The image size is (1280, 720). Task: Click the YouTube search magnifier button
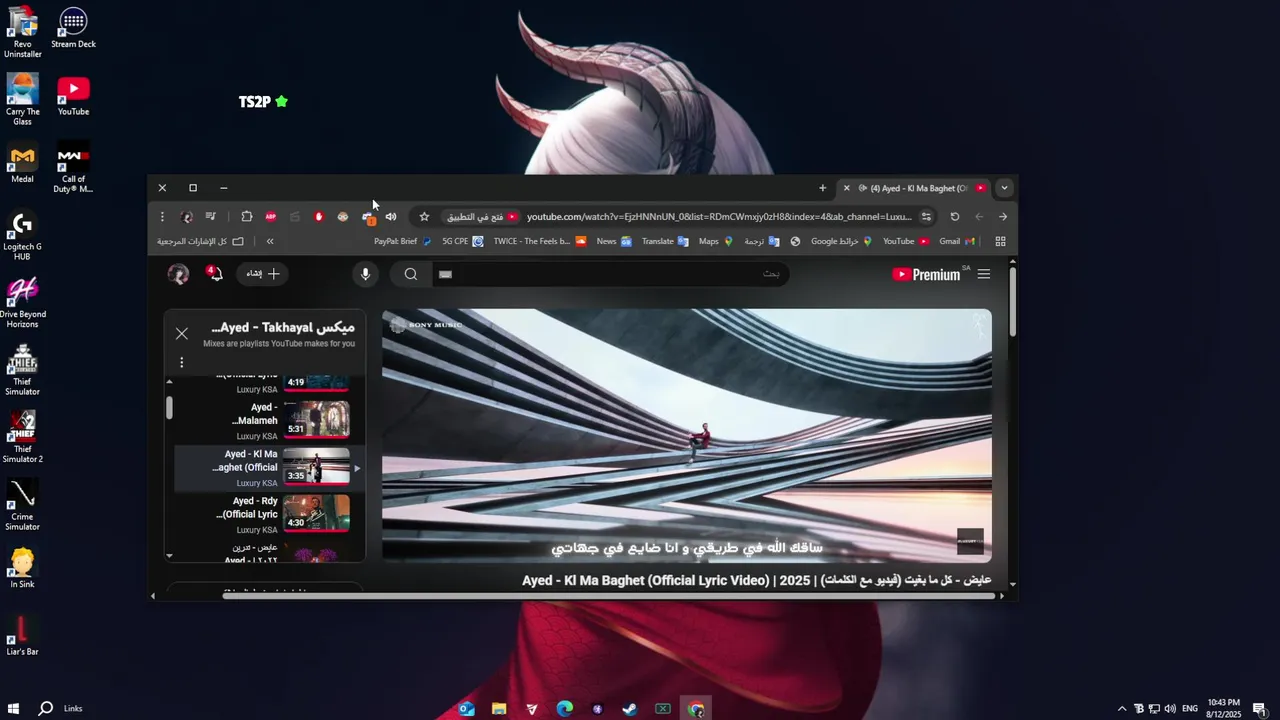point(411,274)
